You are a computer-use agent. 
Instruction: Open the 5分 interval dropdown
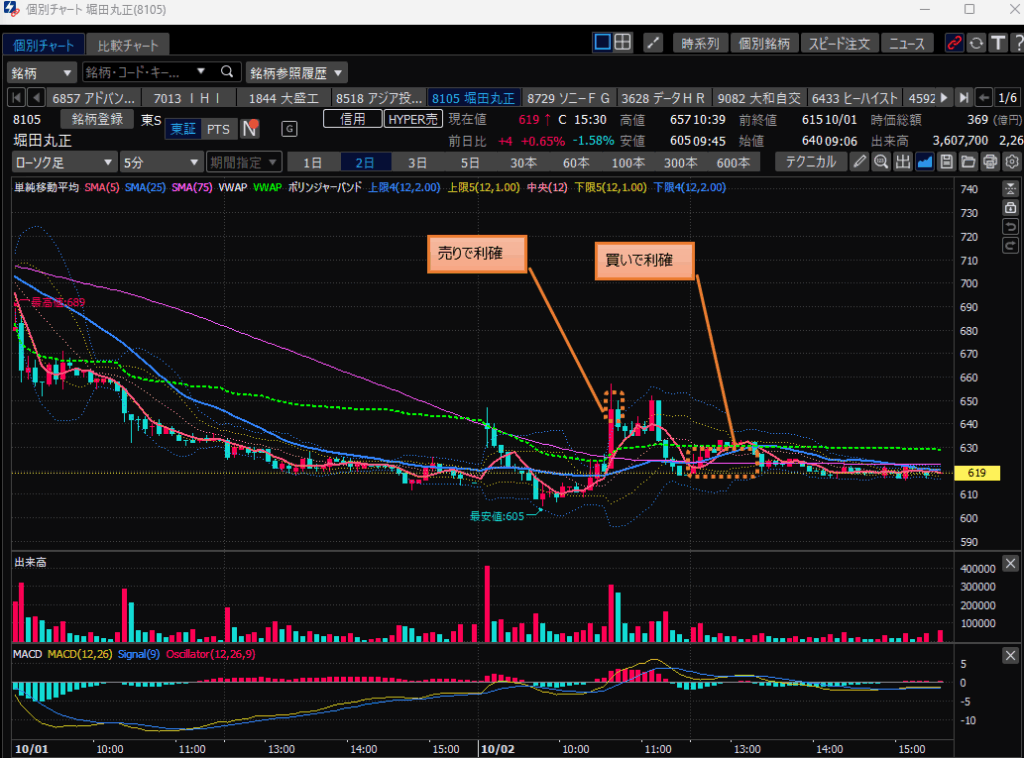[158, 162]
